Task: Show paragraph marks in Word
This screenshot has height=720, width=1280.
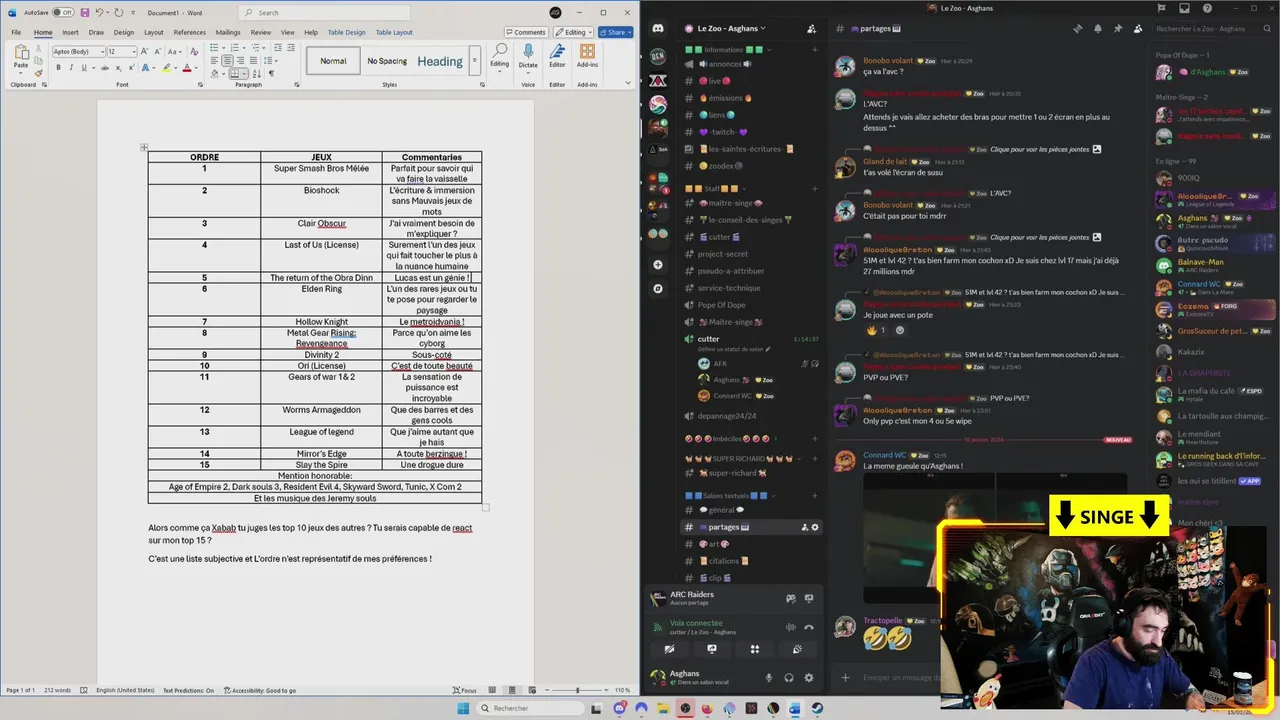Action: [271, 74]
